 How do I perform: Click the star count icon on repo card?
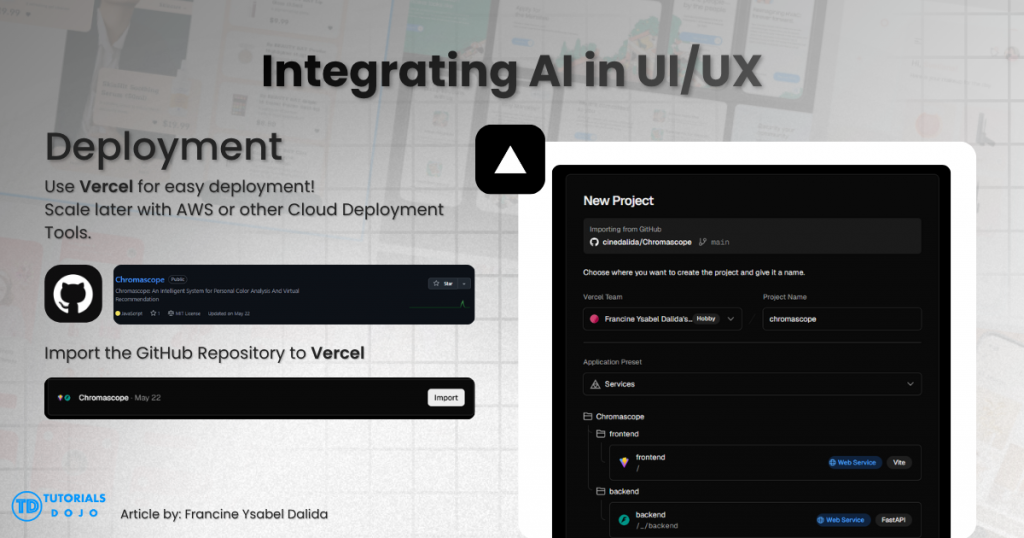(x=153, y=313)
